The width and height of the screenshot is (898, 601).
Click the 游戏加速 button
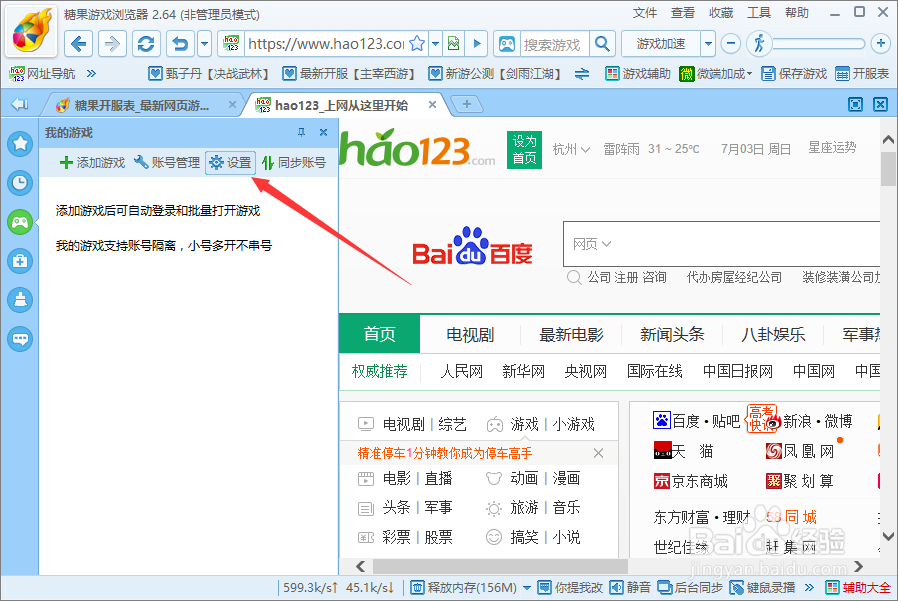pos(661,44)
